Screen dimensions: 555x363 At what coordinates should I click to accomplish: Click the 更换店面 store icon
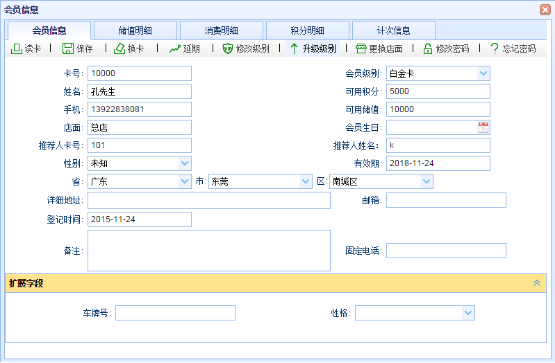(361, 48)
